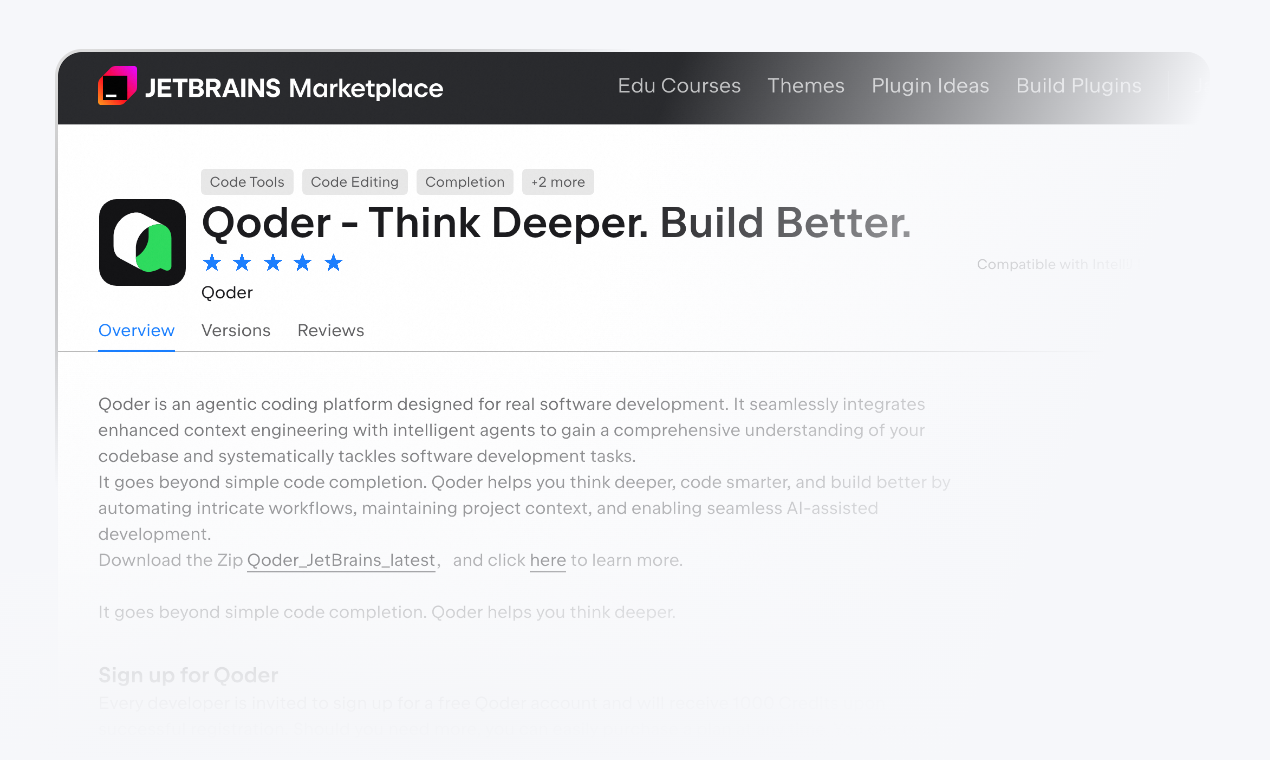Click the second rating star under the title
The image size is (1270, 760).
click(x=241, y=262)
